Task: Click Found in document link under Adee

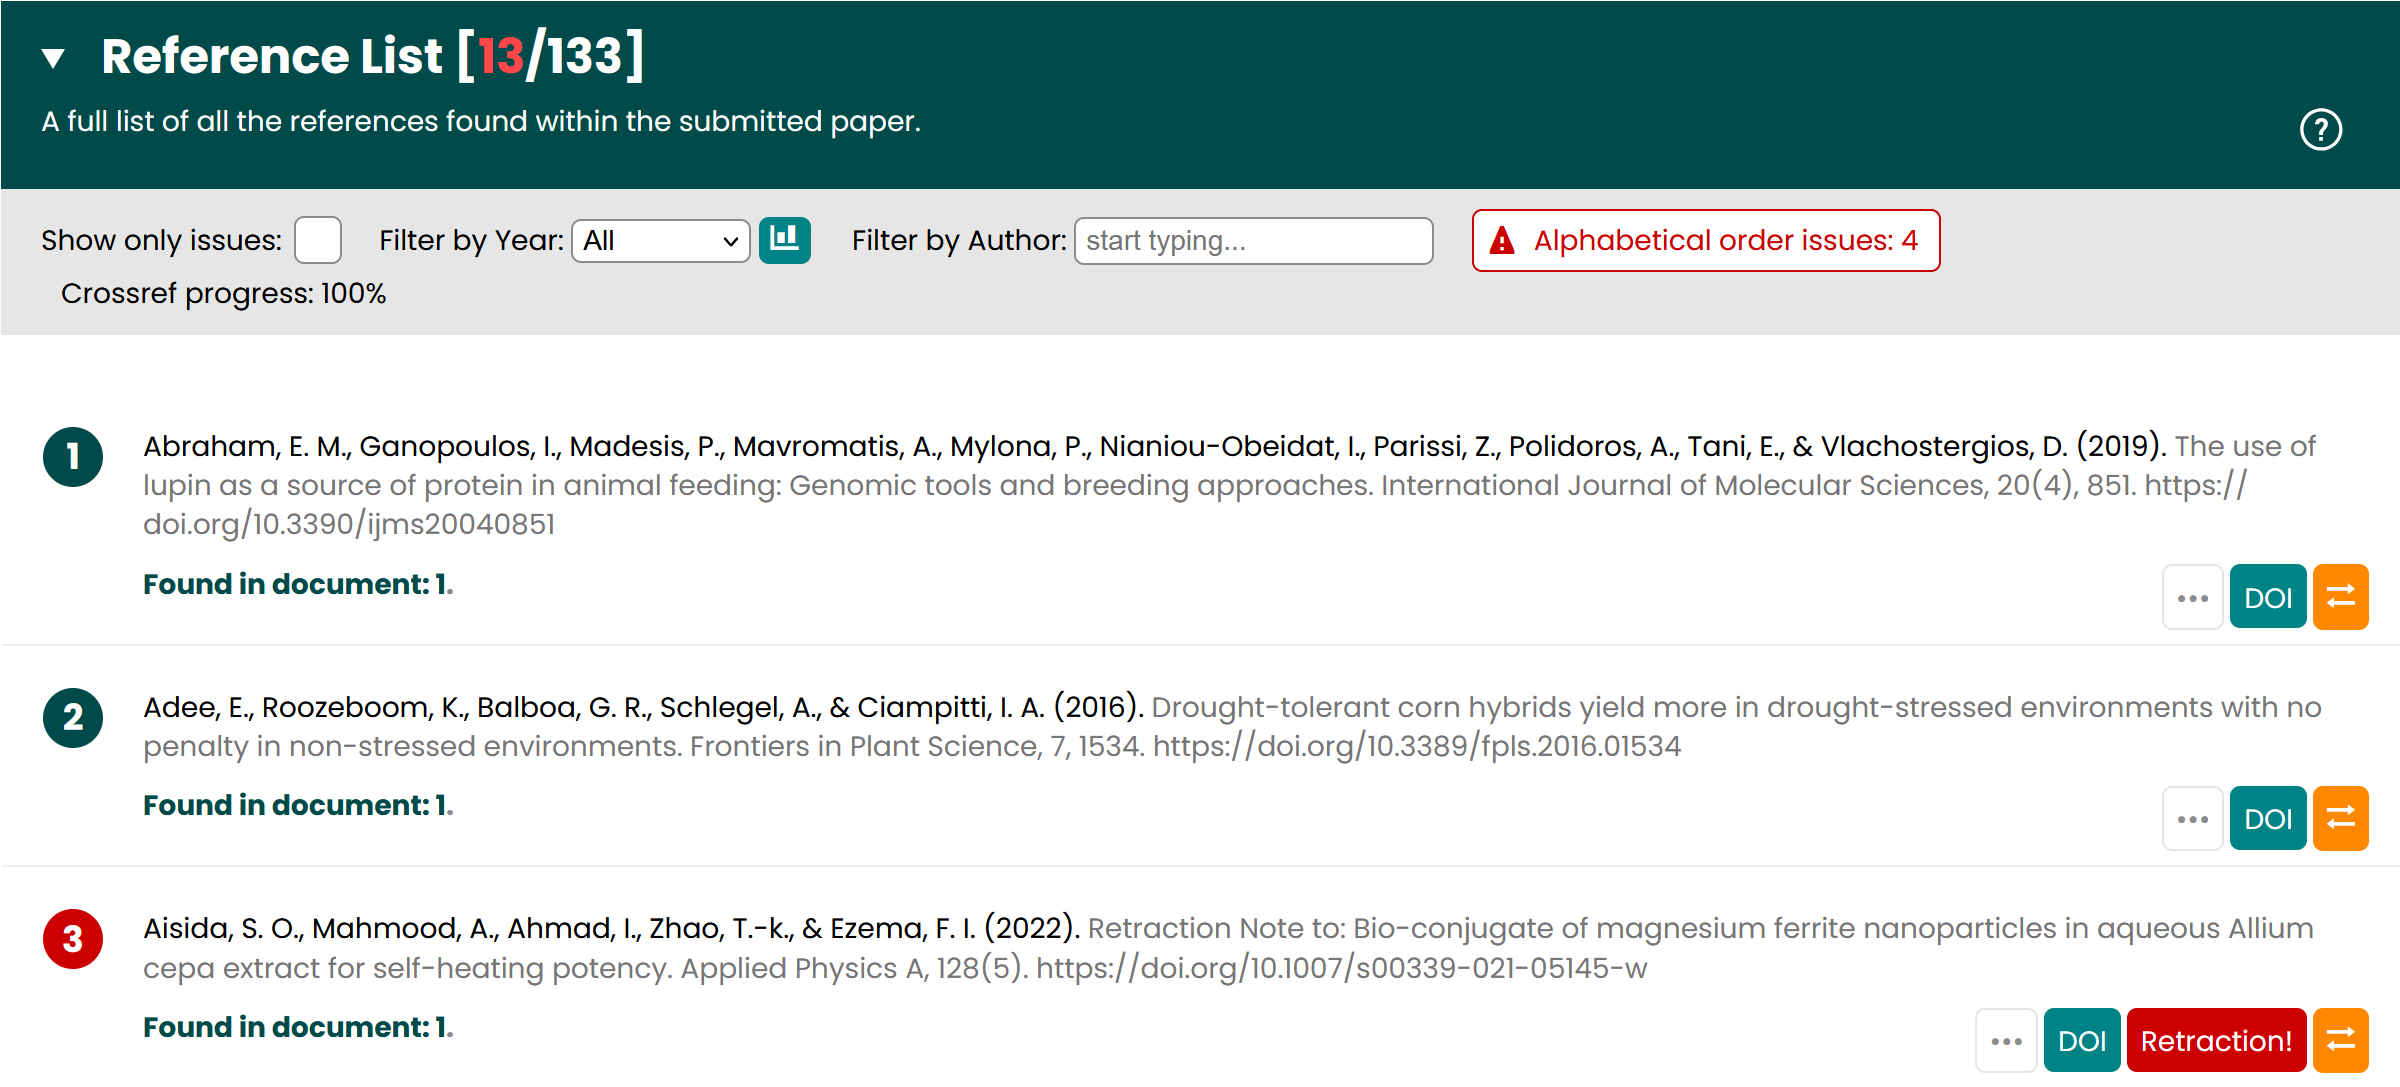Action: point(298,805)
